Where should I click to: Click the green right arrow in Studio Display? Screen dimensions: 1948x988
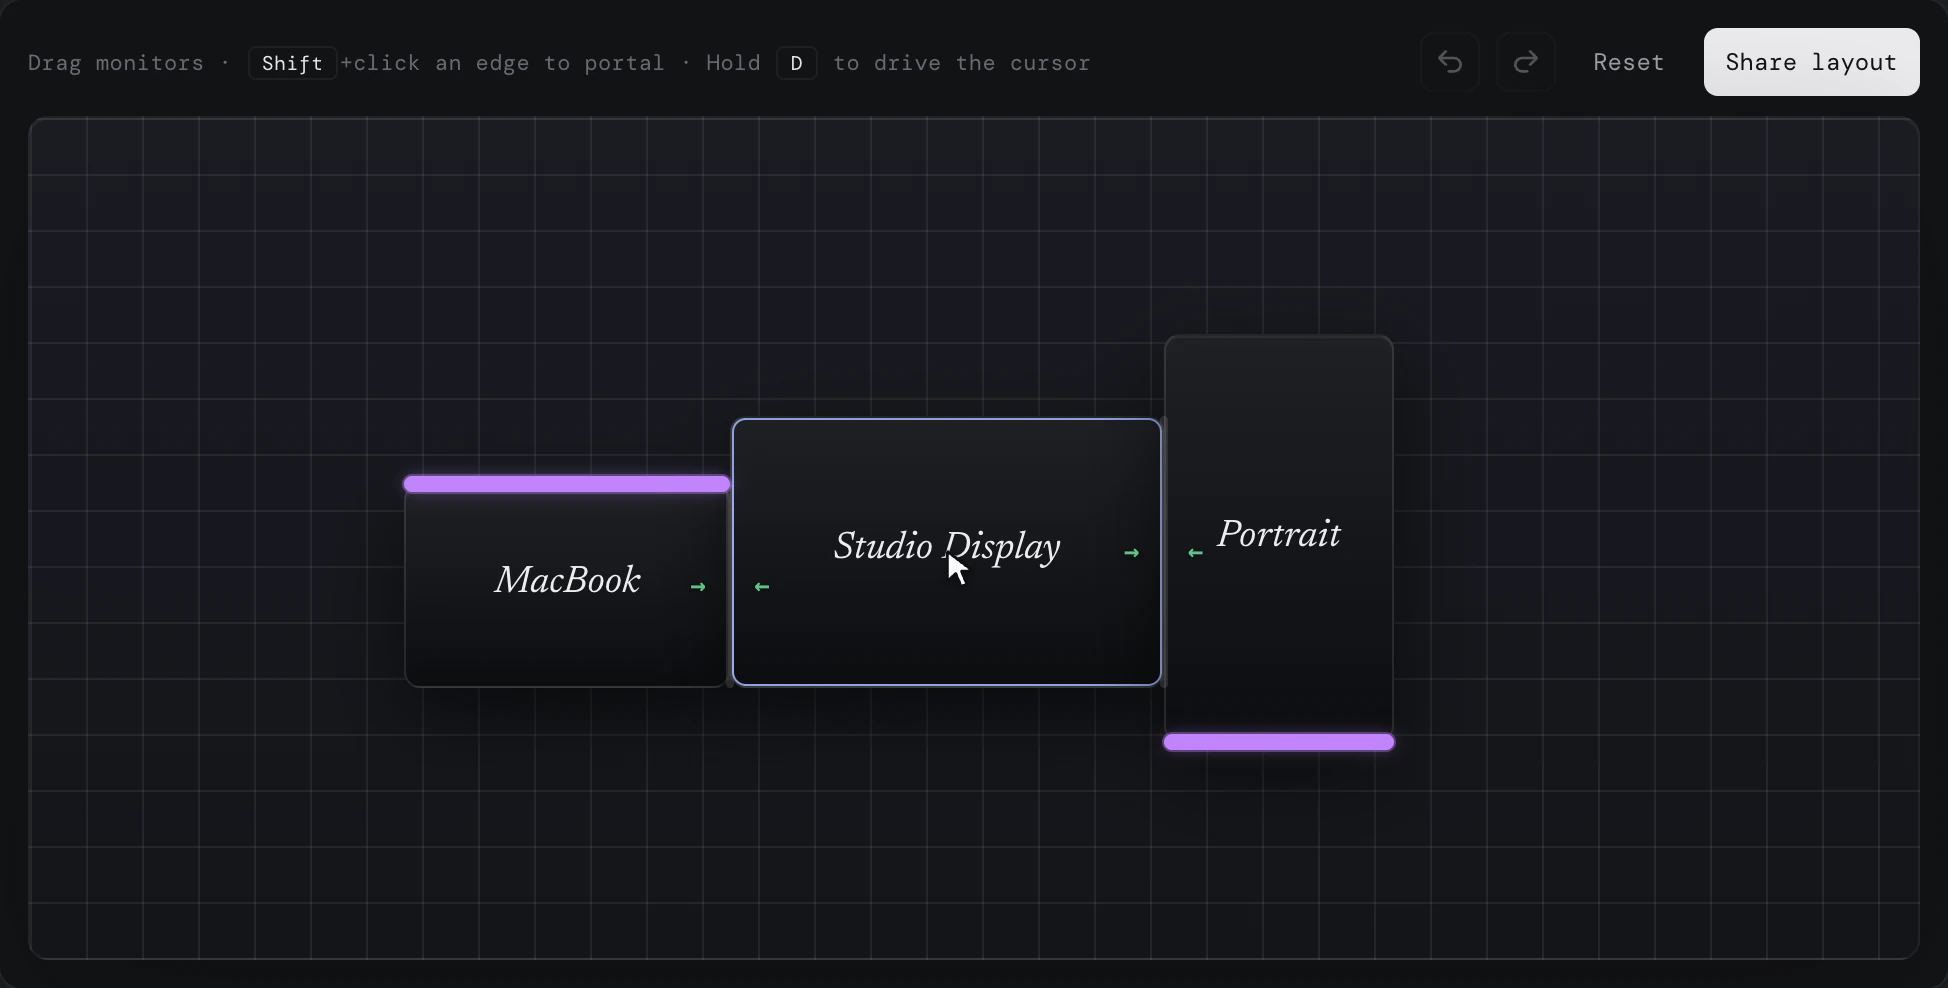pos(1131,553)
